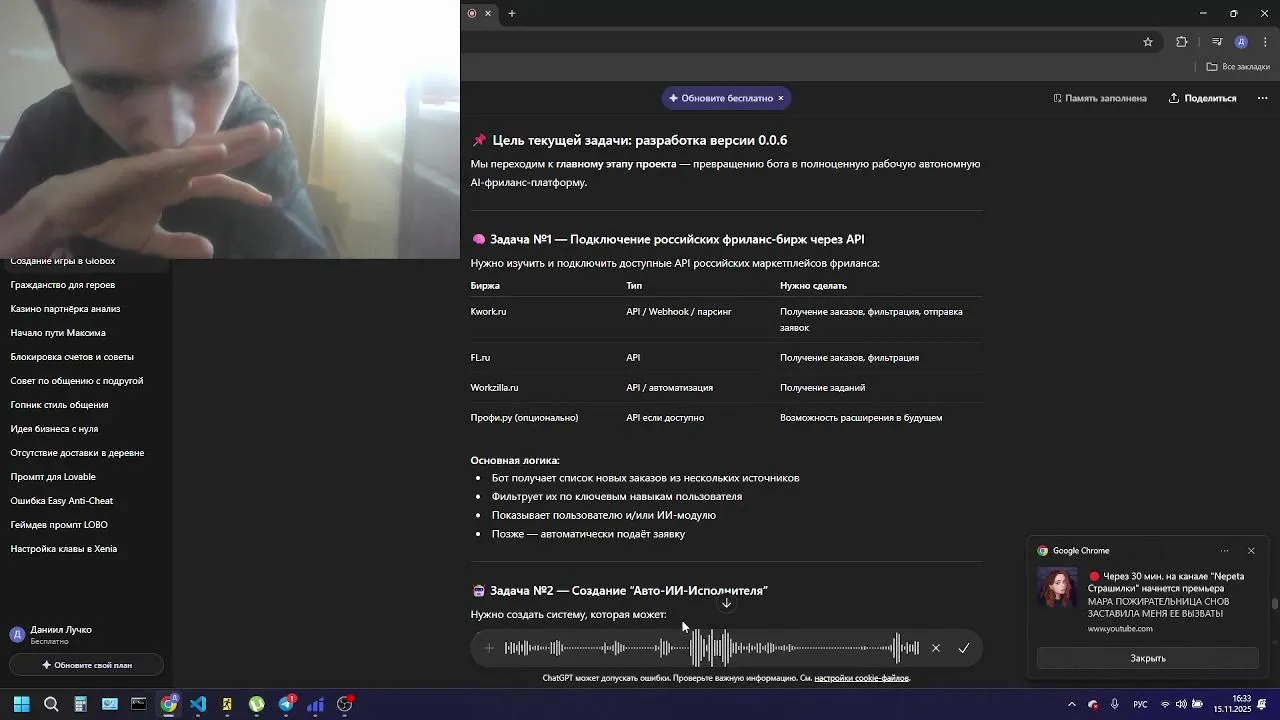Open OBS Studio from the taskbar
Screen dimensions: 1280x720
point(345,704)
